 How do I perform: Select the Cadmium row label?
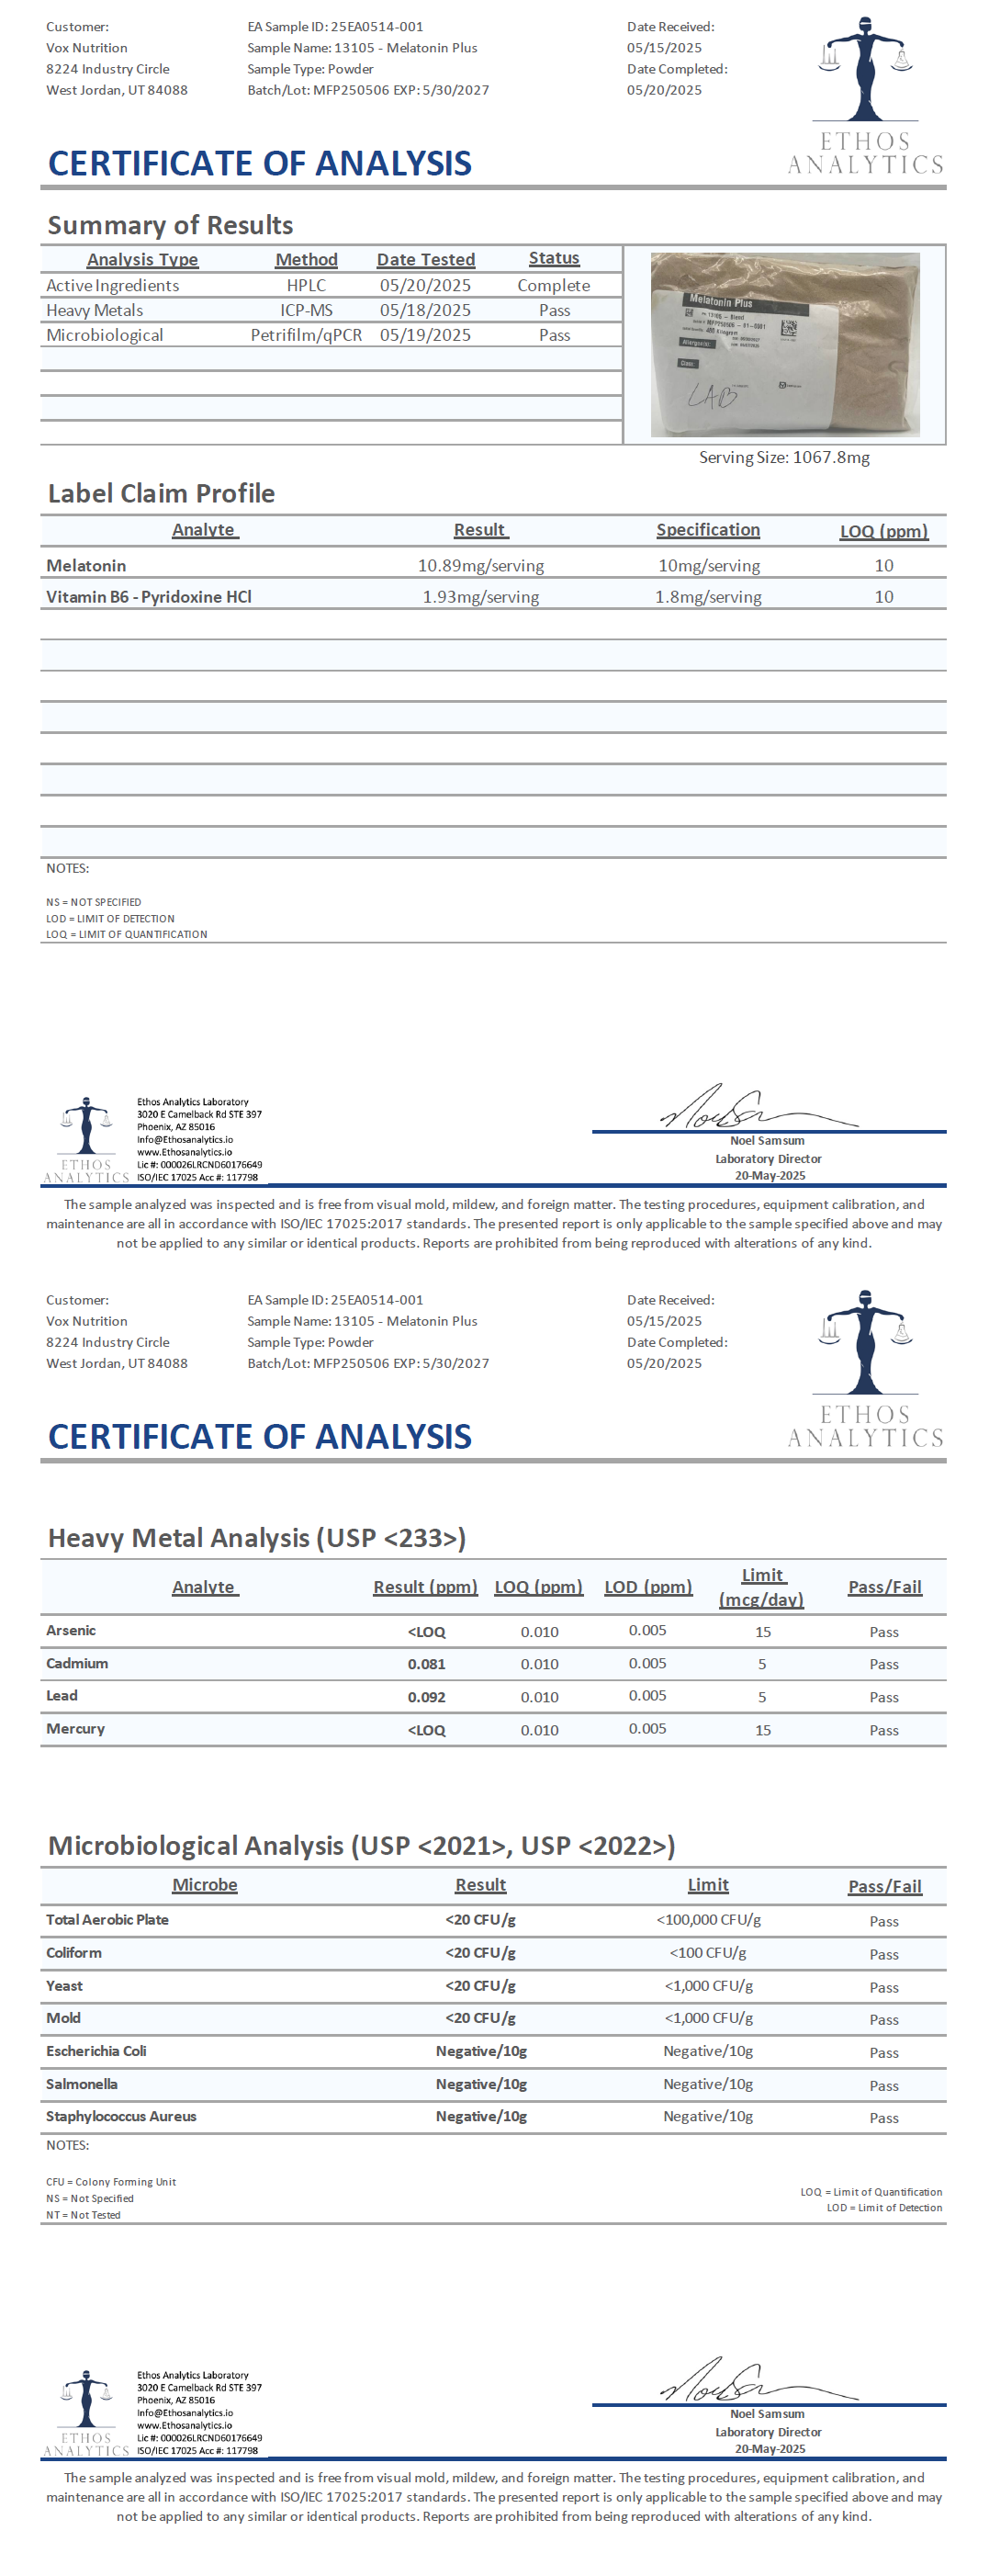tap(77, 1663)
